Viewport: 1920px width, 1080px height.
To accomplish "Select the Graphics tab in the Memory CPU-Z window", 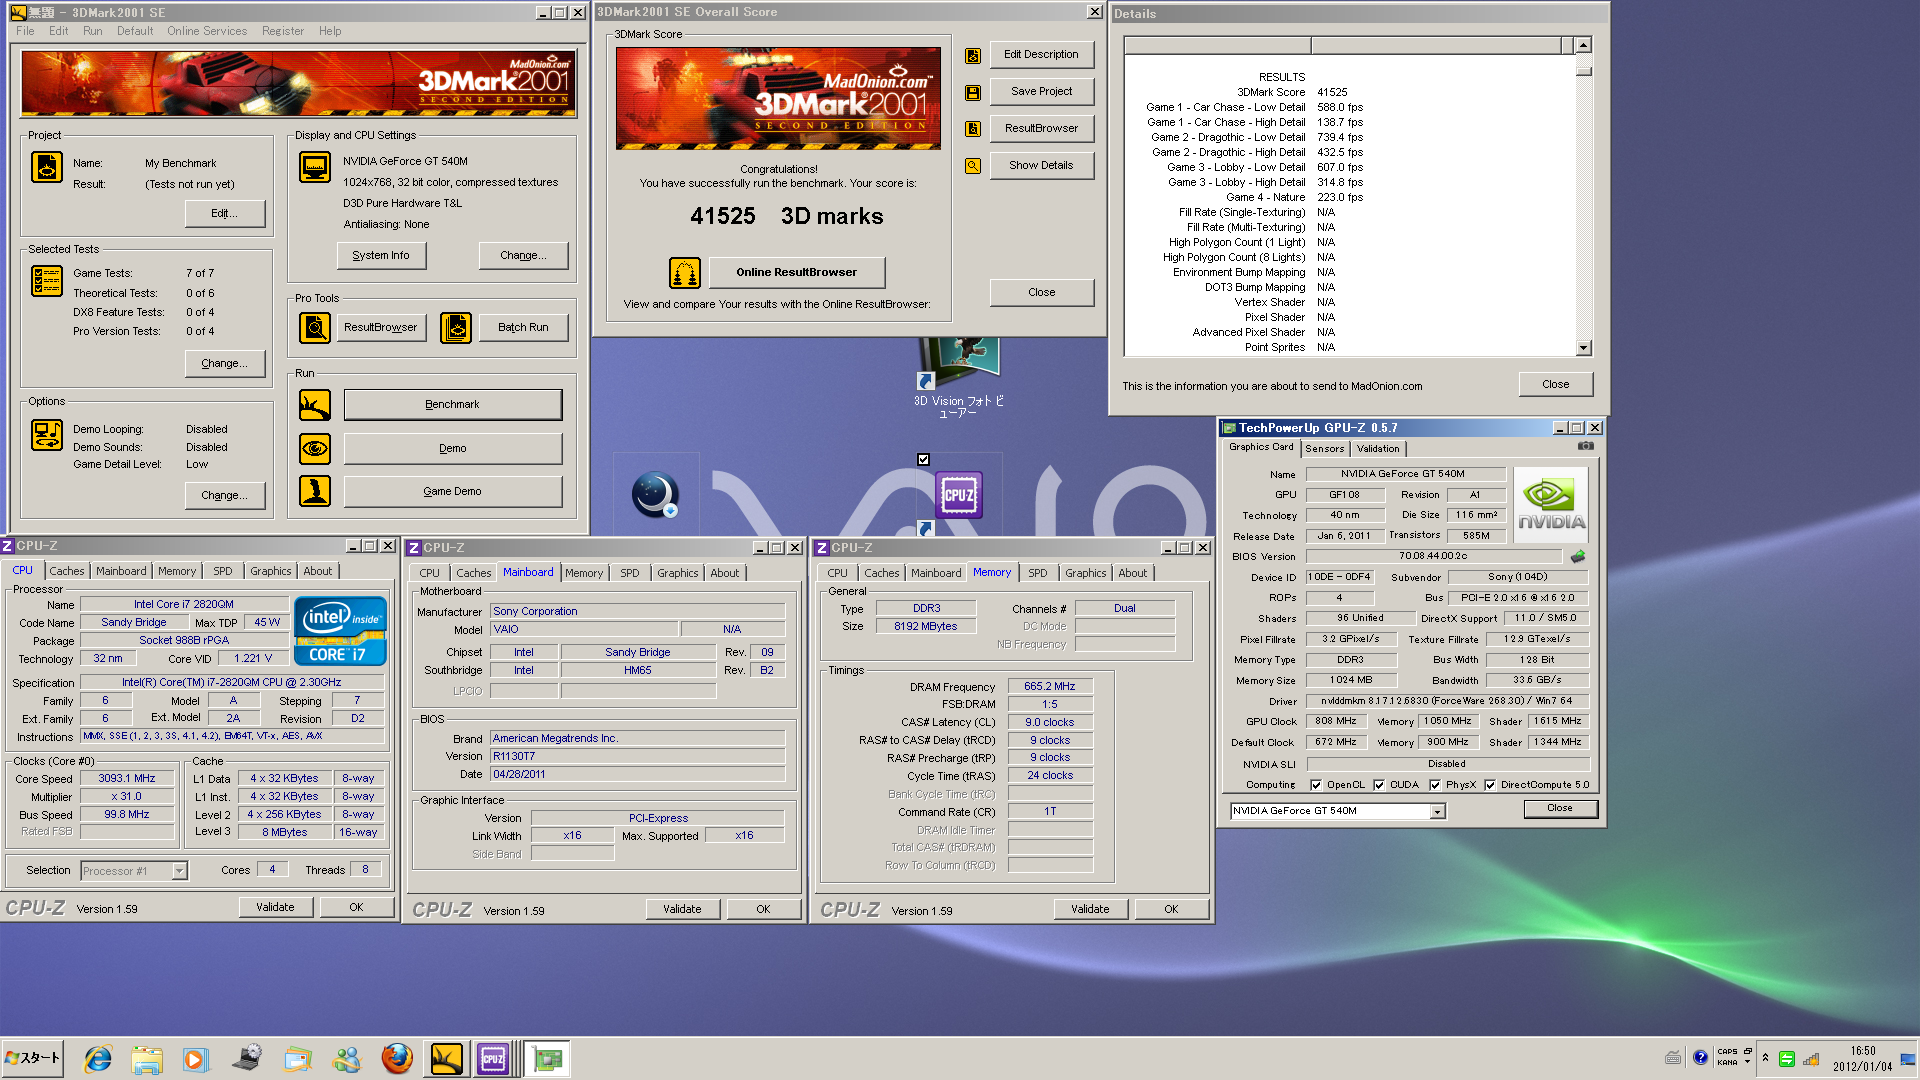I will point(1085,573).
